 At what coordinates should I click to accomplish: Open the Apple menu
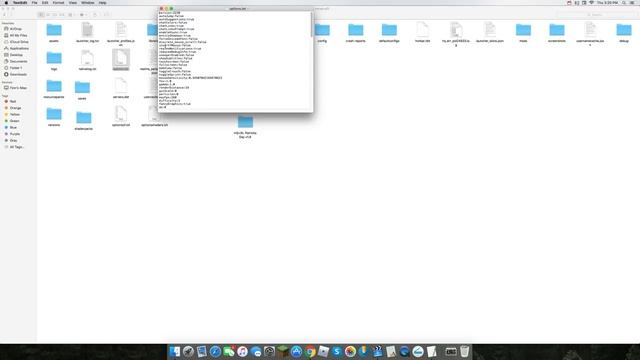pos(6,3)
